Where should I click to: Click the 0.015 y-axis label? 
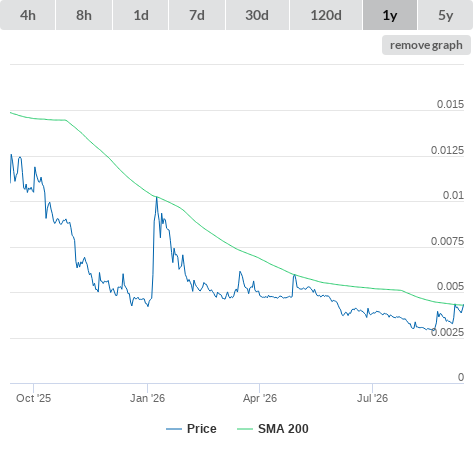[x=450, y=104]
